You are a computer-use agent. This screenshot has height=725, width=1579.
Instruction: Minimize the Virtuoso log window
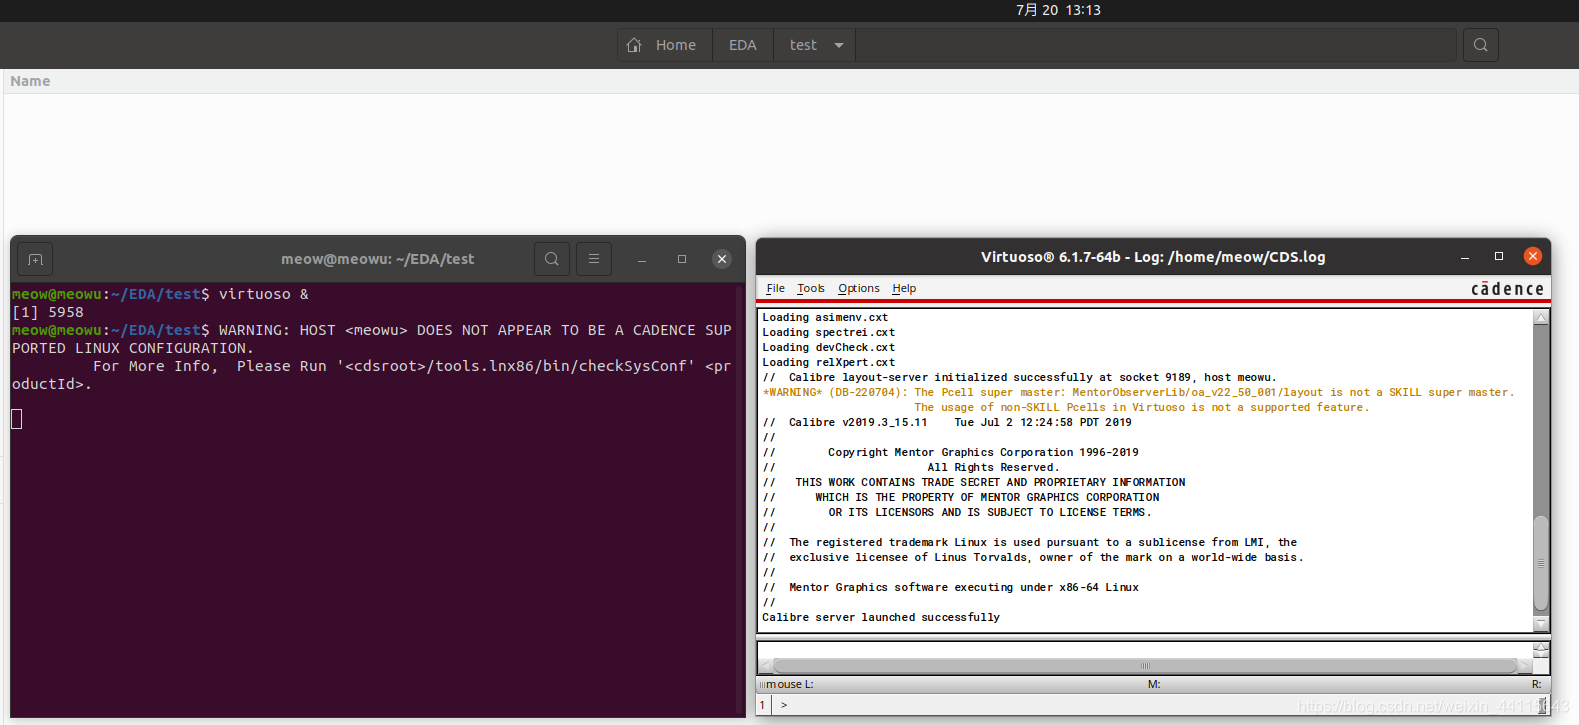1465,257
